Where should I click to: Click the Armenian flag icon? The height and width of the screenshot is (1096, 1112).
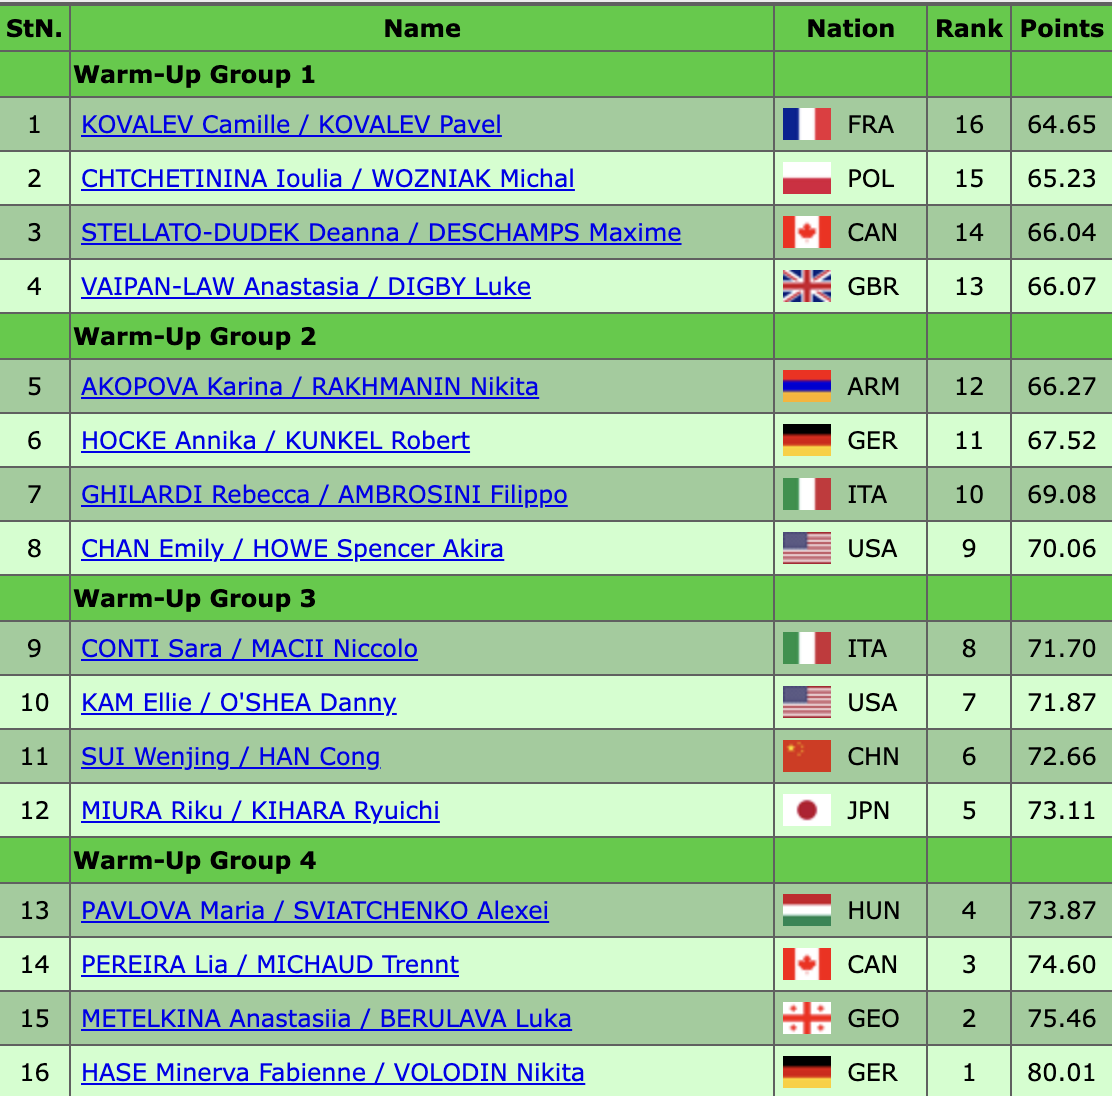coord(806,387)
